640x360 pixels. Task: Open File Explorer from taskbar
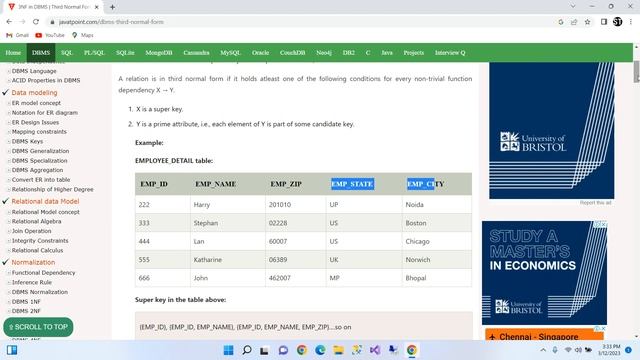pos(338,350)
